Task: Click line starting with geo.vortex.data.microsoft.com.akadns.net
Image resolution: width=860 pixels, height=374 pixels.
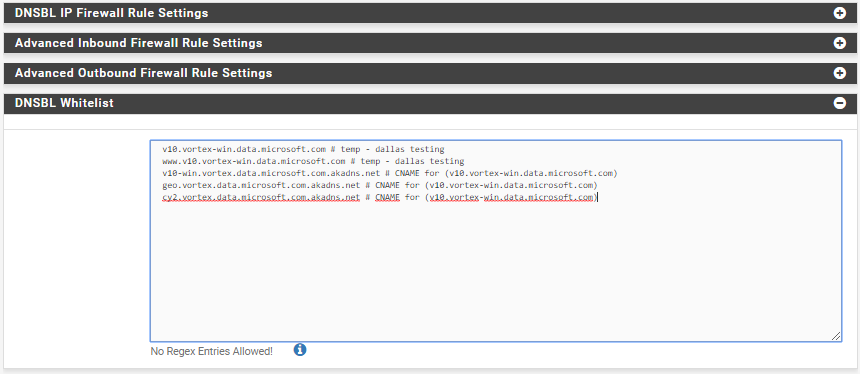Action: point(380,185)
